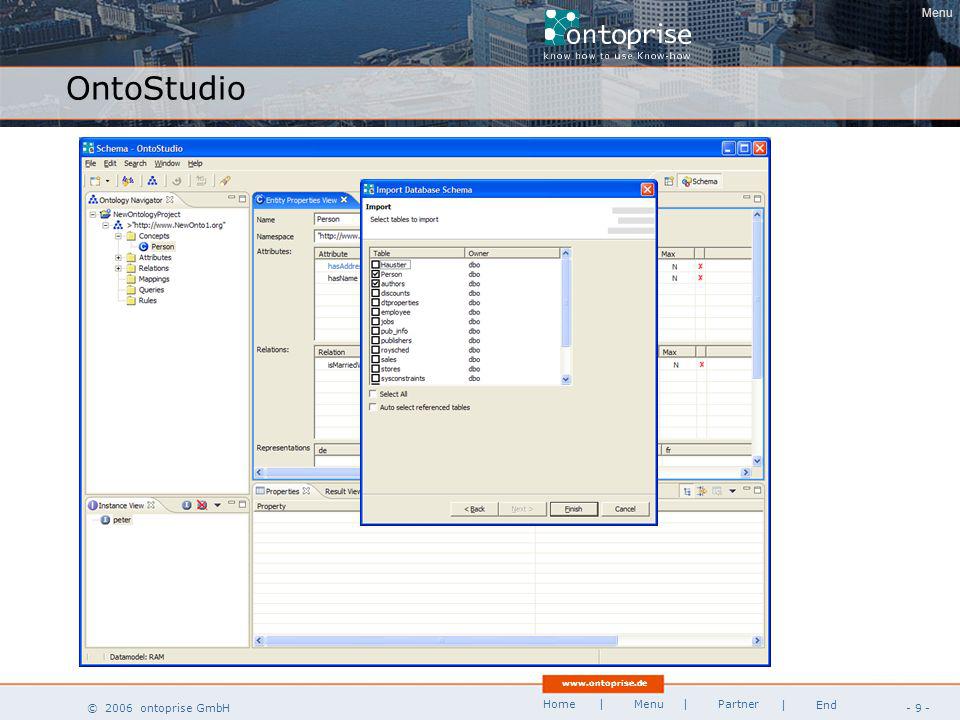Click the Finish button
Screen dimensions: 960x720
coord(574,509)
